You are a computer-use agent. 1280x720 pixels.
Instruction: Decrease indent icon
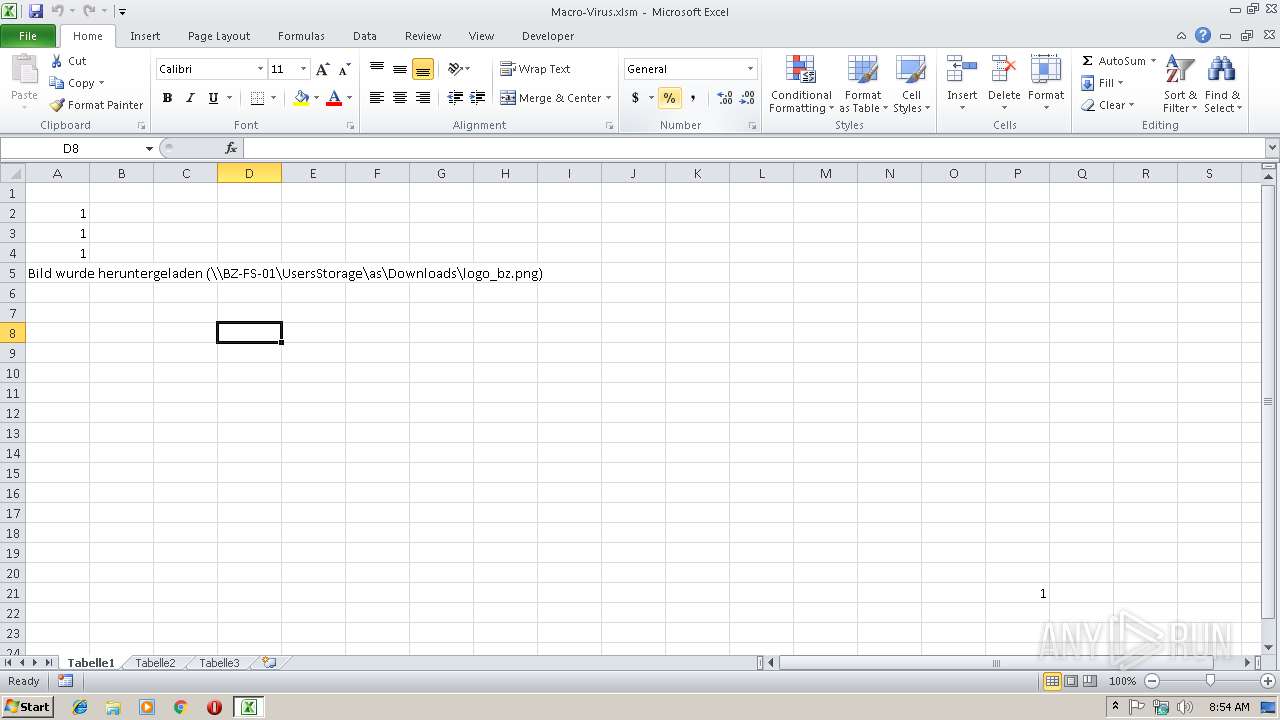tap(456, 98)
